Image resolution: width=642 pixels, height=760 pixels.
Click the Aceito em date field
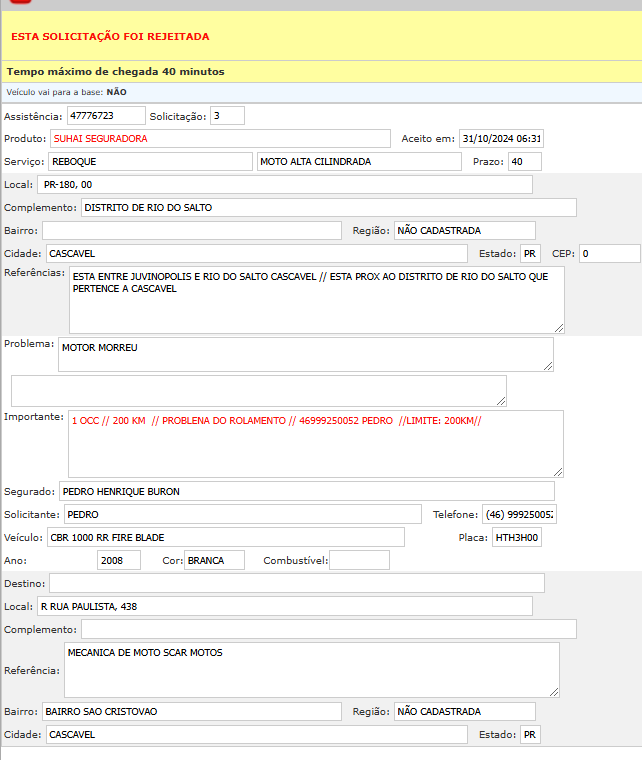coord(501,139)
